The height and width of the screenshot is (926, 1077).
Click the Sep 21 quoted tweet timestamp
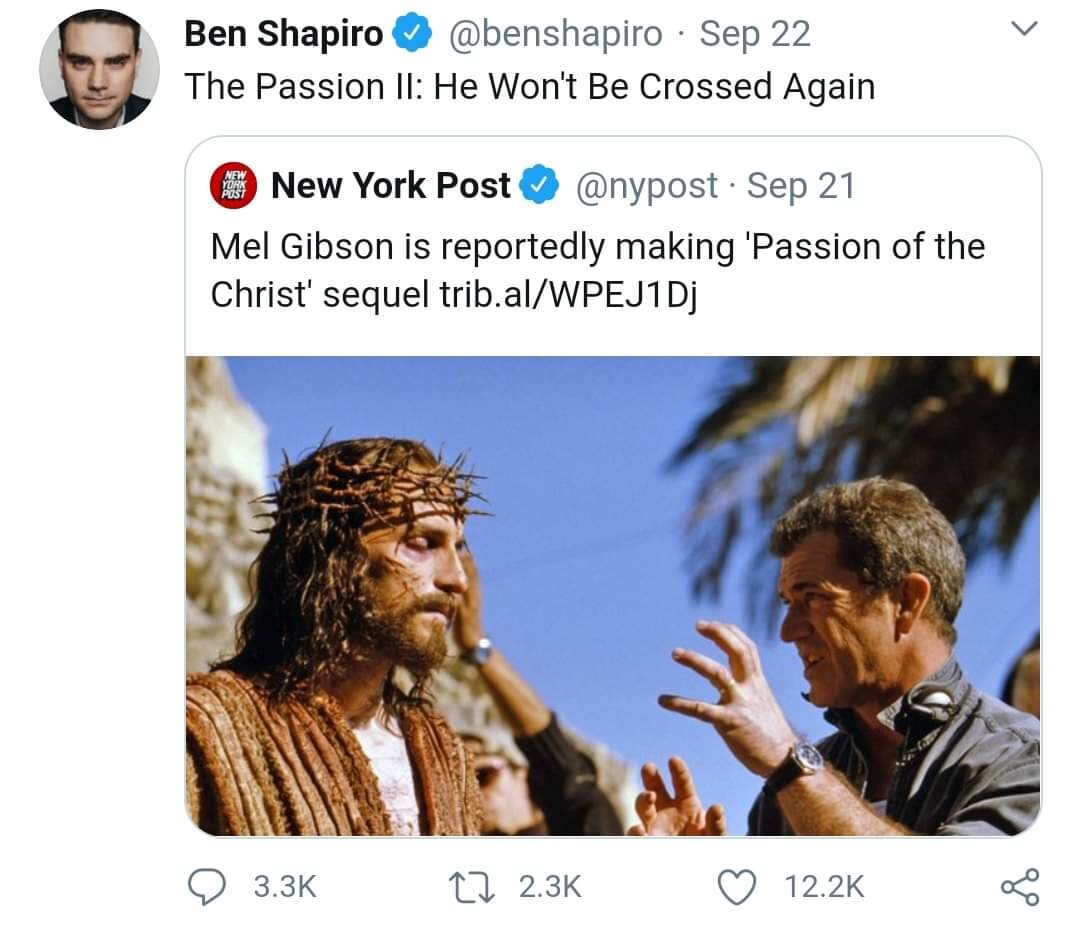click(801, 185)
